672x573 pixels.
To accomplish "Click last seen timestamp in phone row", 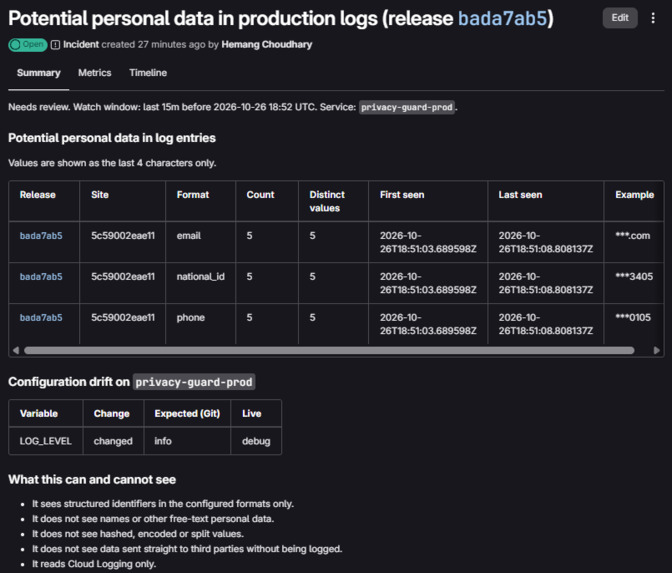I will [x=546, y=324].
